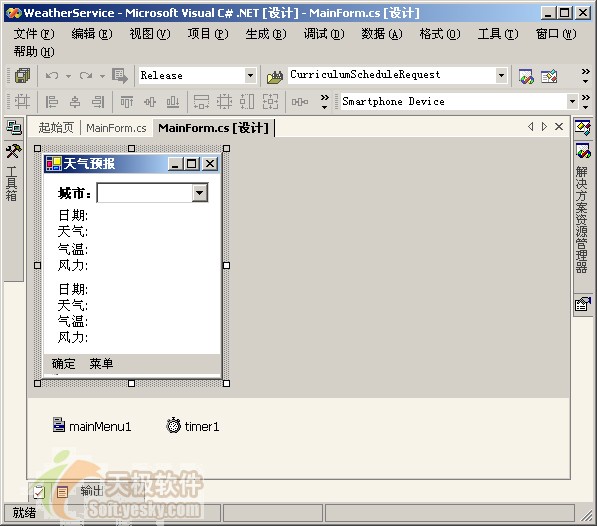Click the Align Lefts layout icon
597x526 pixels.
(x=51, y=102)
